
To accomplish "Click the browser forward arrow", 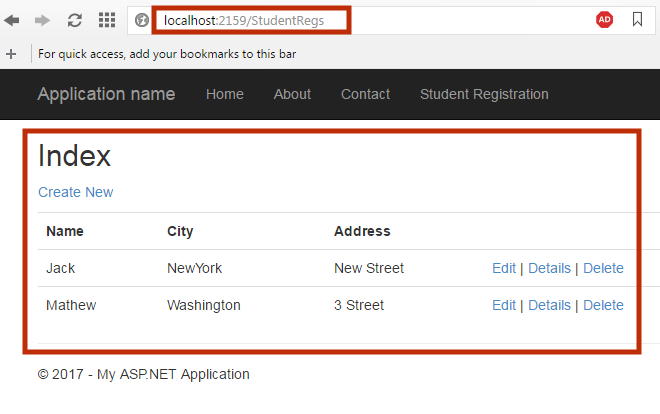I will pyautogui.click(x=42, y=20).
